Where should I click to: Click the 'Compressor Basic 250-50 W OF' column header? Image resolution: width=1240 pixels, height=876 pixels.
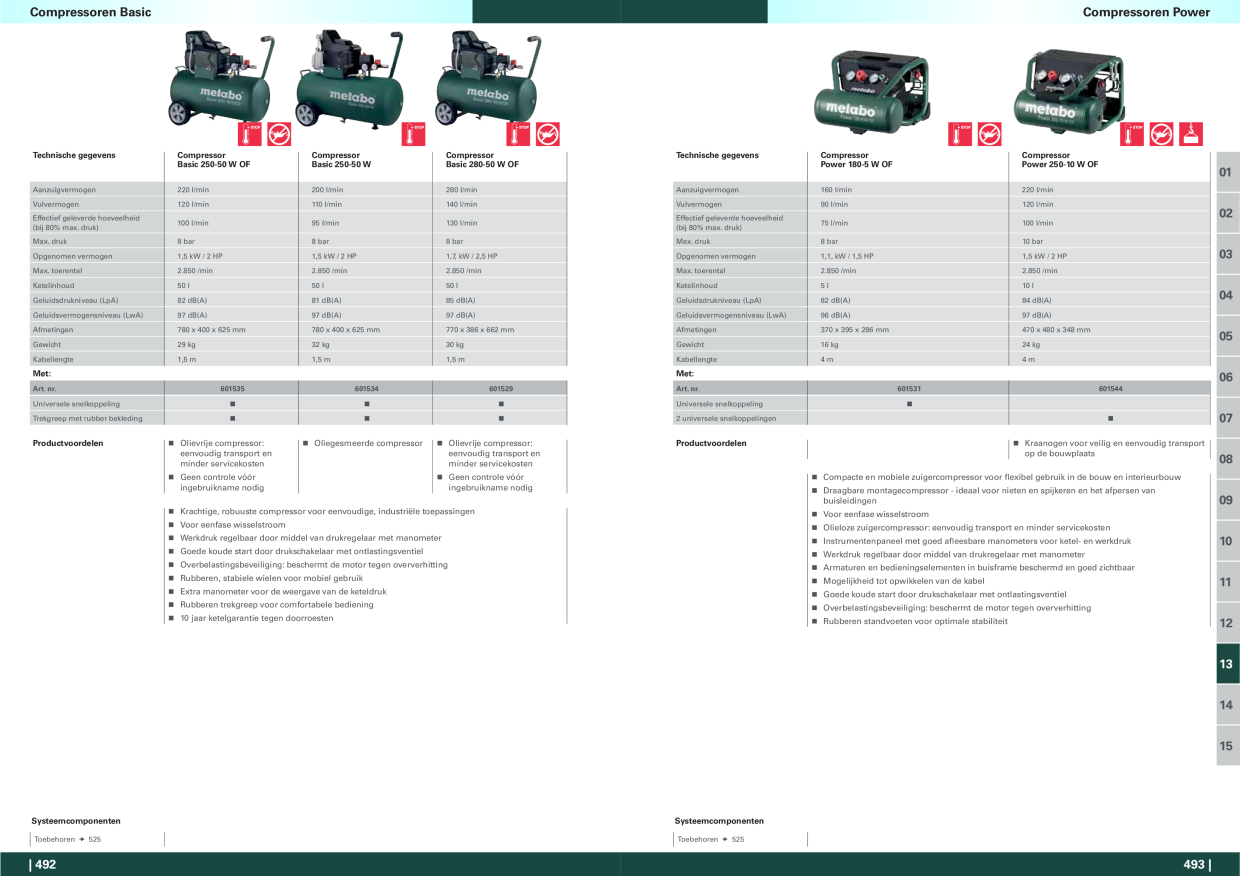pyautogui.click(x=214, y=160)
